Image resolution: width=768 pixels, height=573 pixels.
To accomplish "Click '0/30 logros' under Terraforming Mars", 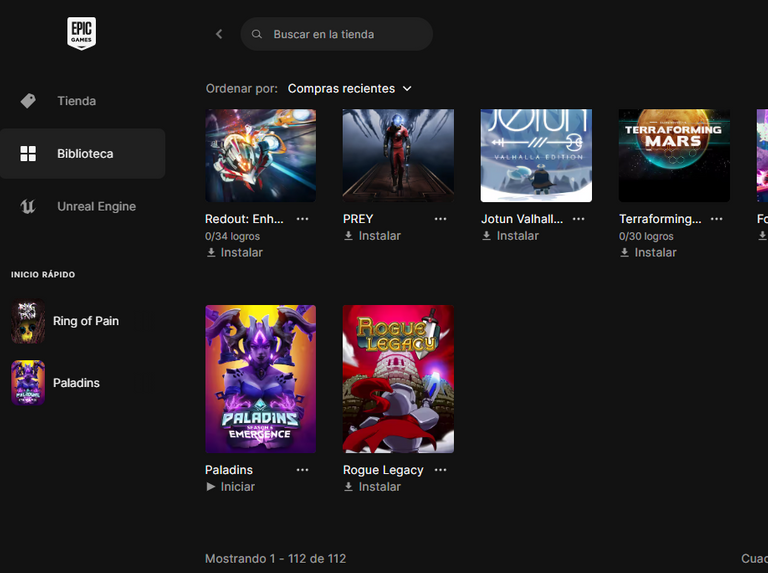I will 647,236.
